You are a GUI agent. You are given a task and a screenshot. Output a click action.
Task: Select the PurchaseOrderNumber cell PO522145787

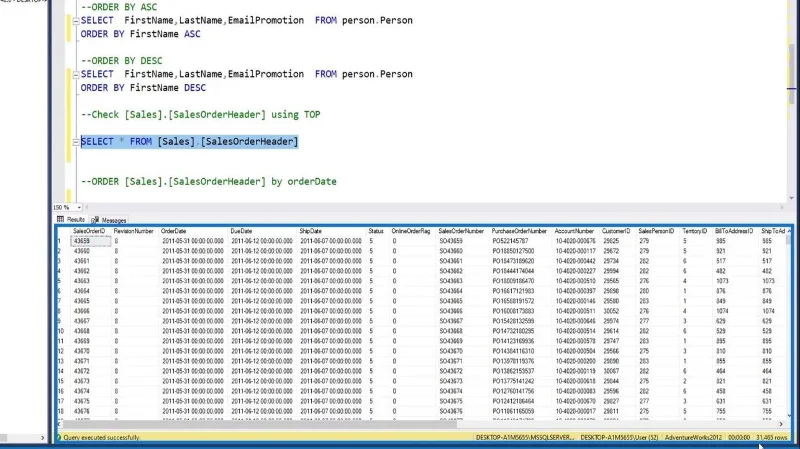520,241
